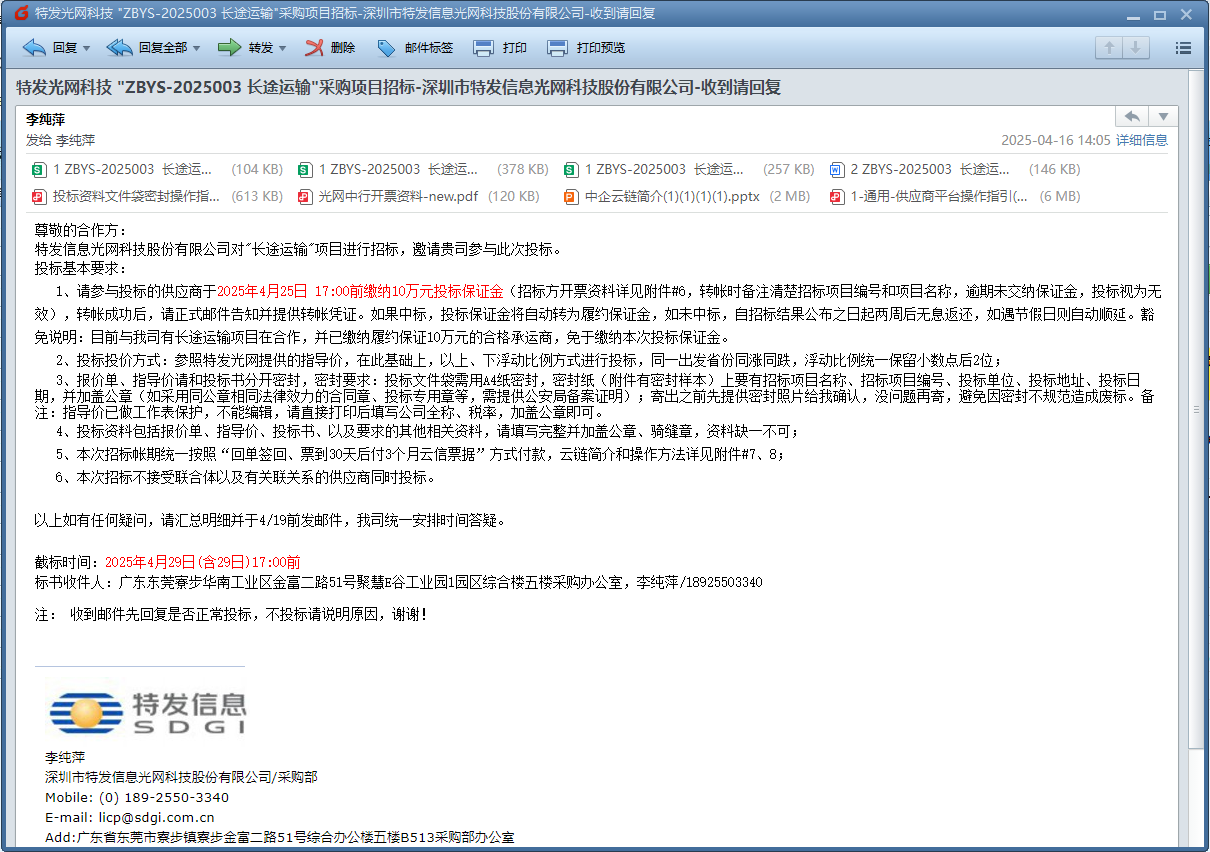Click the sender name 李纯萍 in the header

pos(46,119)
